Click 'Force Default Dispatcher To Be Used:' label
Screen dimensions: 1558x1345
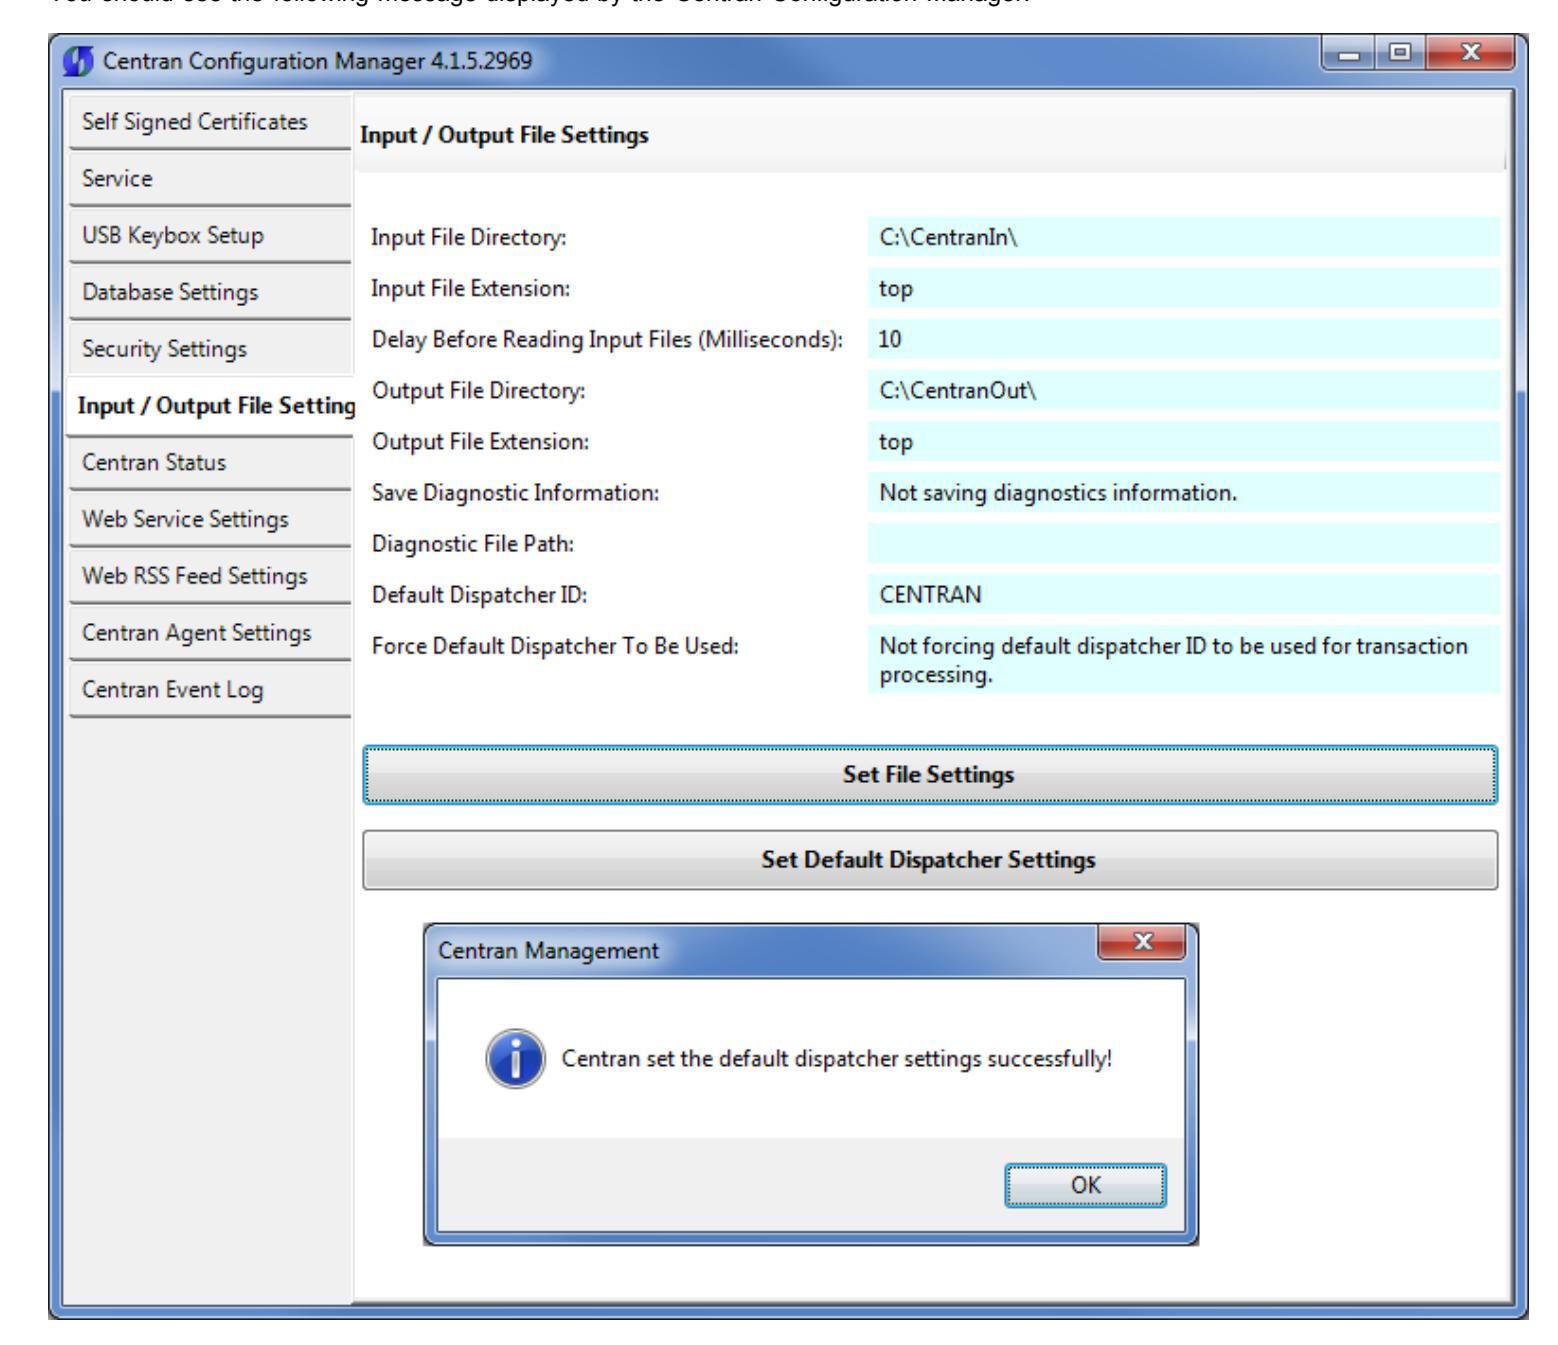click(x=555, y=646)
